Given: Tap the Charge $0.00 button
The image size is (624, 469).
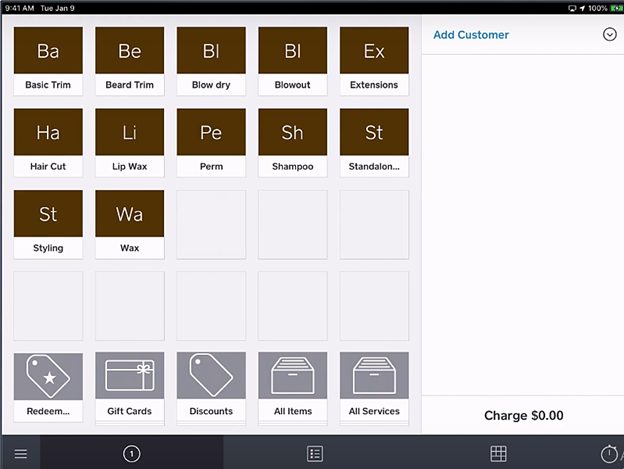Looking at the screenshot, I should (523, 415).
